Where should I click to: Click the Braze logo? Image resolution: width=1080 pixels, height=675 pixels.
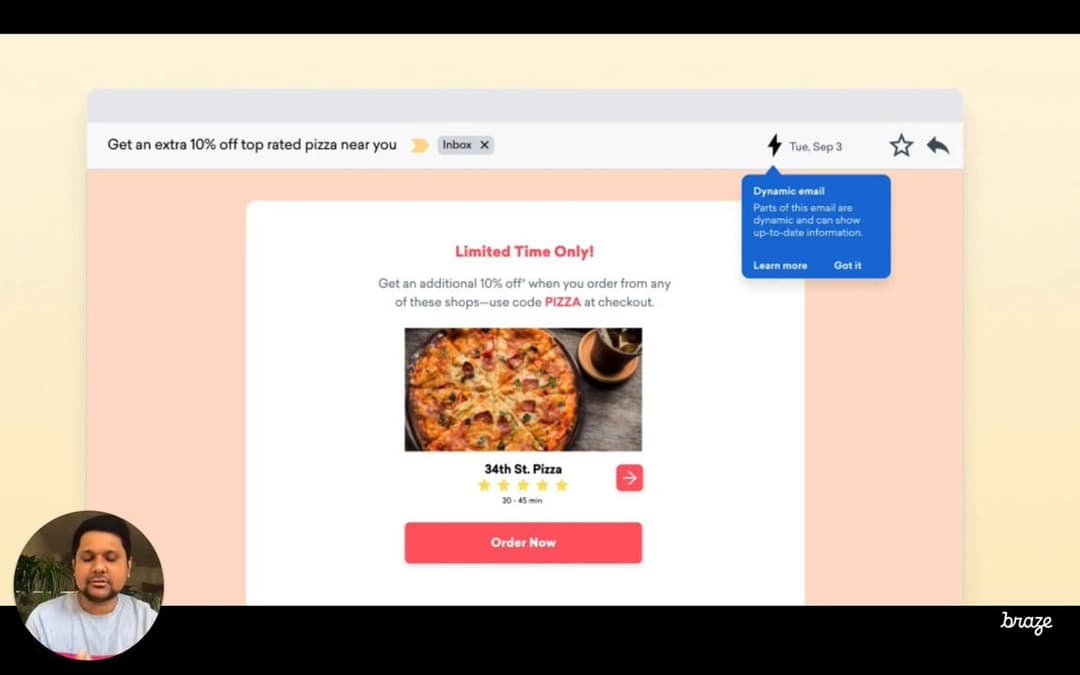coord(1026,622)
